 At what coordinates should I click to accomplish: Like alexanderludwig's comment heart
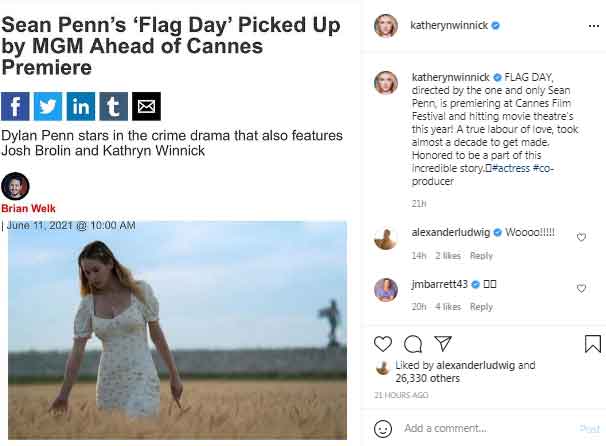coord(582,237)
